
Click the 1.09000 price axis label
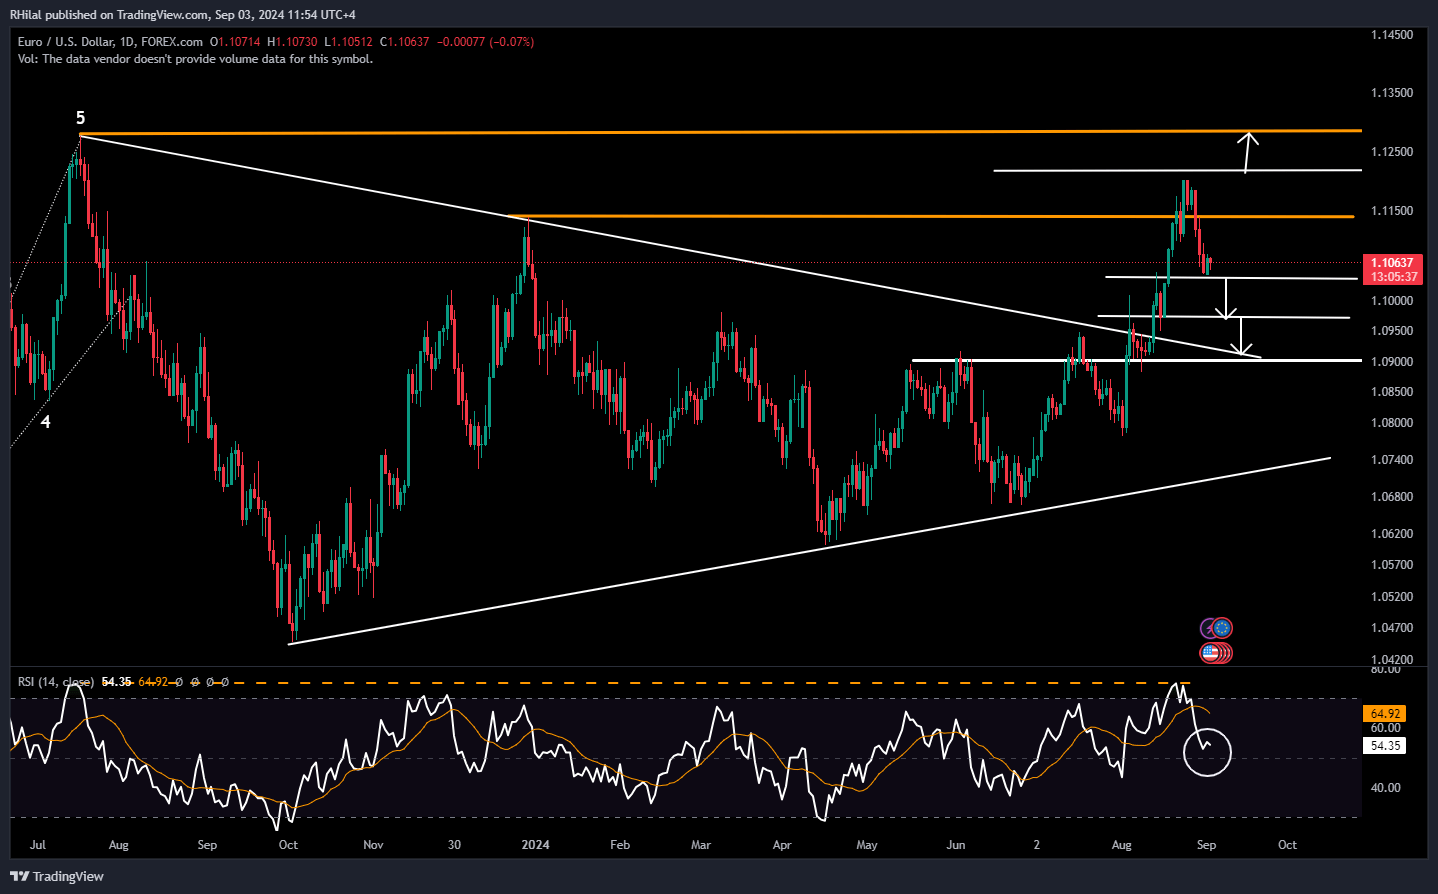(x=1392, y=362)
